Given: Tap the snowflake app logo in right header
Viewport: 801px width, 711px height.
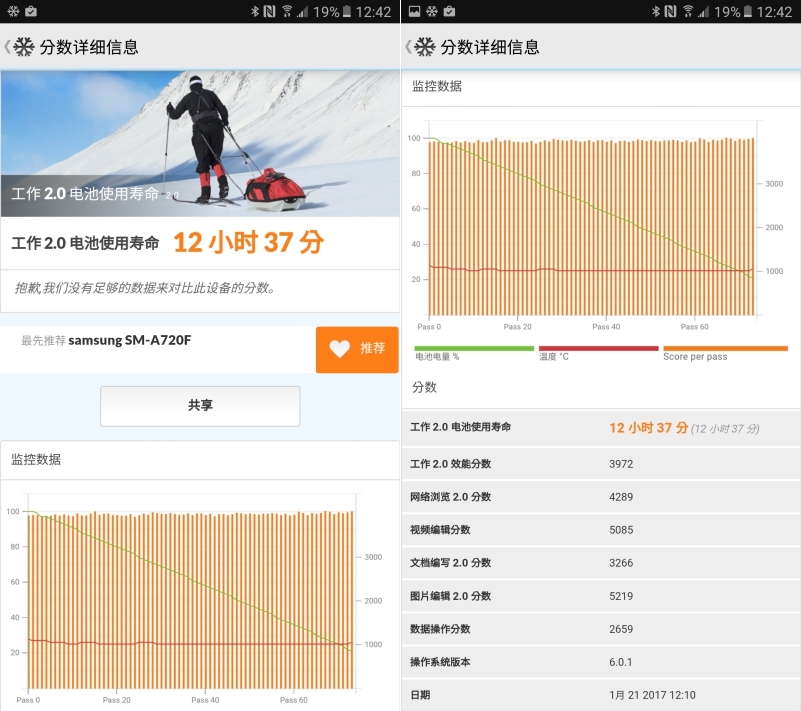Looking at the screenshot, I should 425,47.
